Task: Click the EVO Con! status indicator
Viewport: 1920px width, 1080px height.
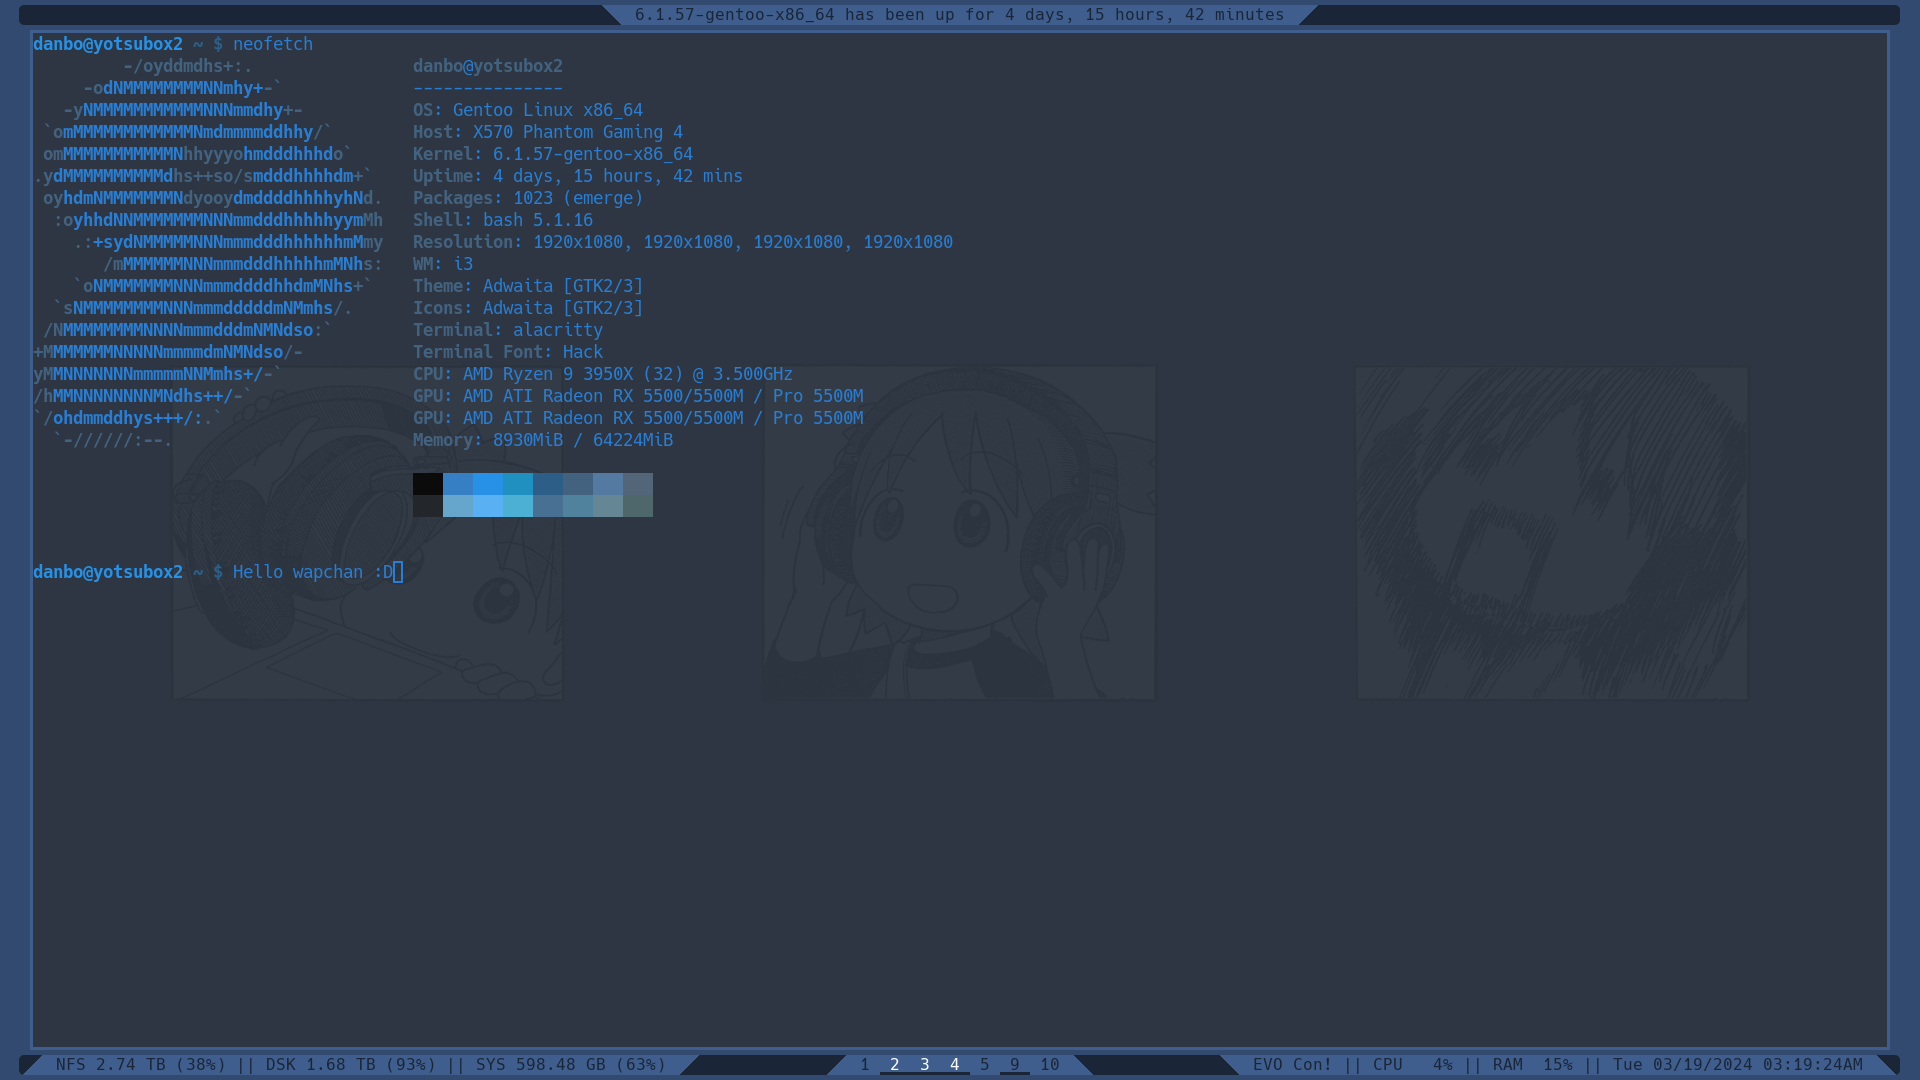Action: coord(1292,1064)
